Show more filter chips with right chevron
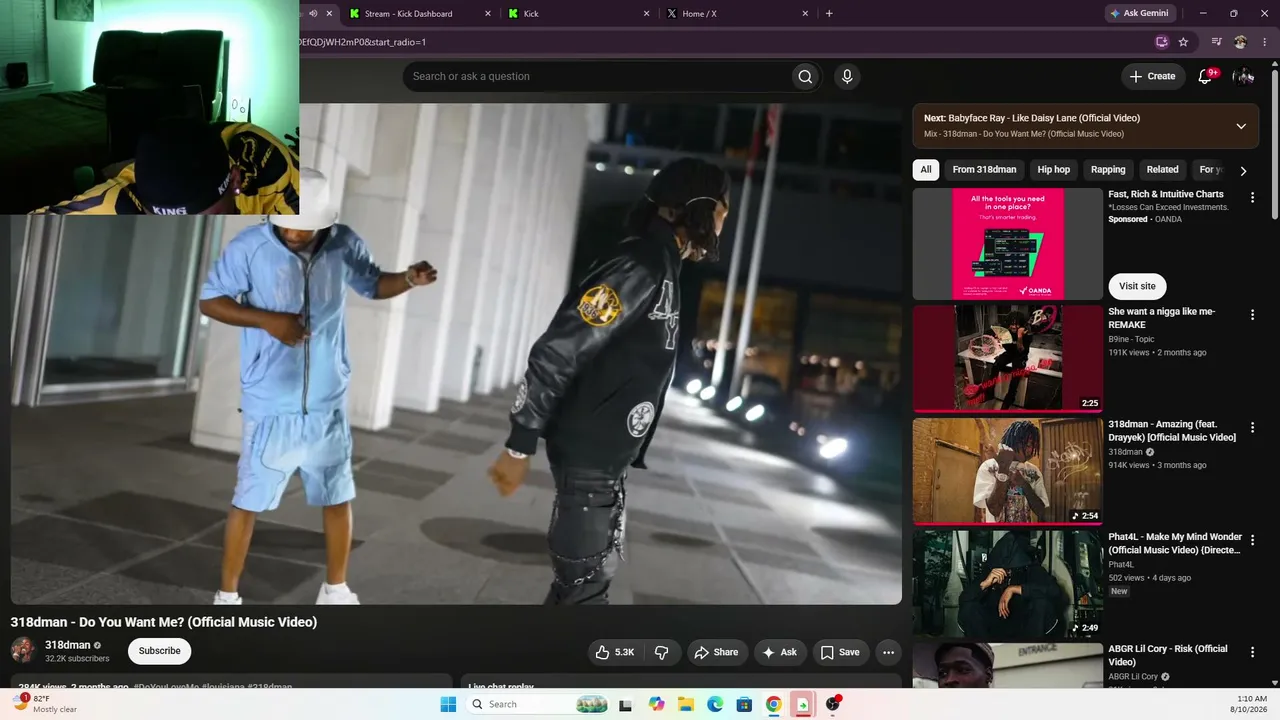The image size is (1280, 720). pyautogui.click(x=1243, y=170)
